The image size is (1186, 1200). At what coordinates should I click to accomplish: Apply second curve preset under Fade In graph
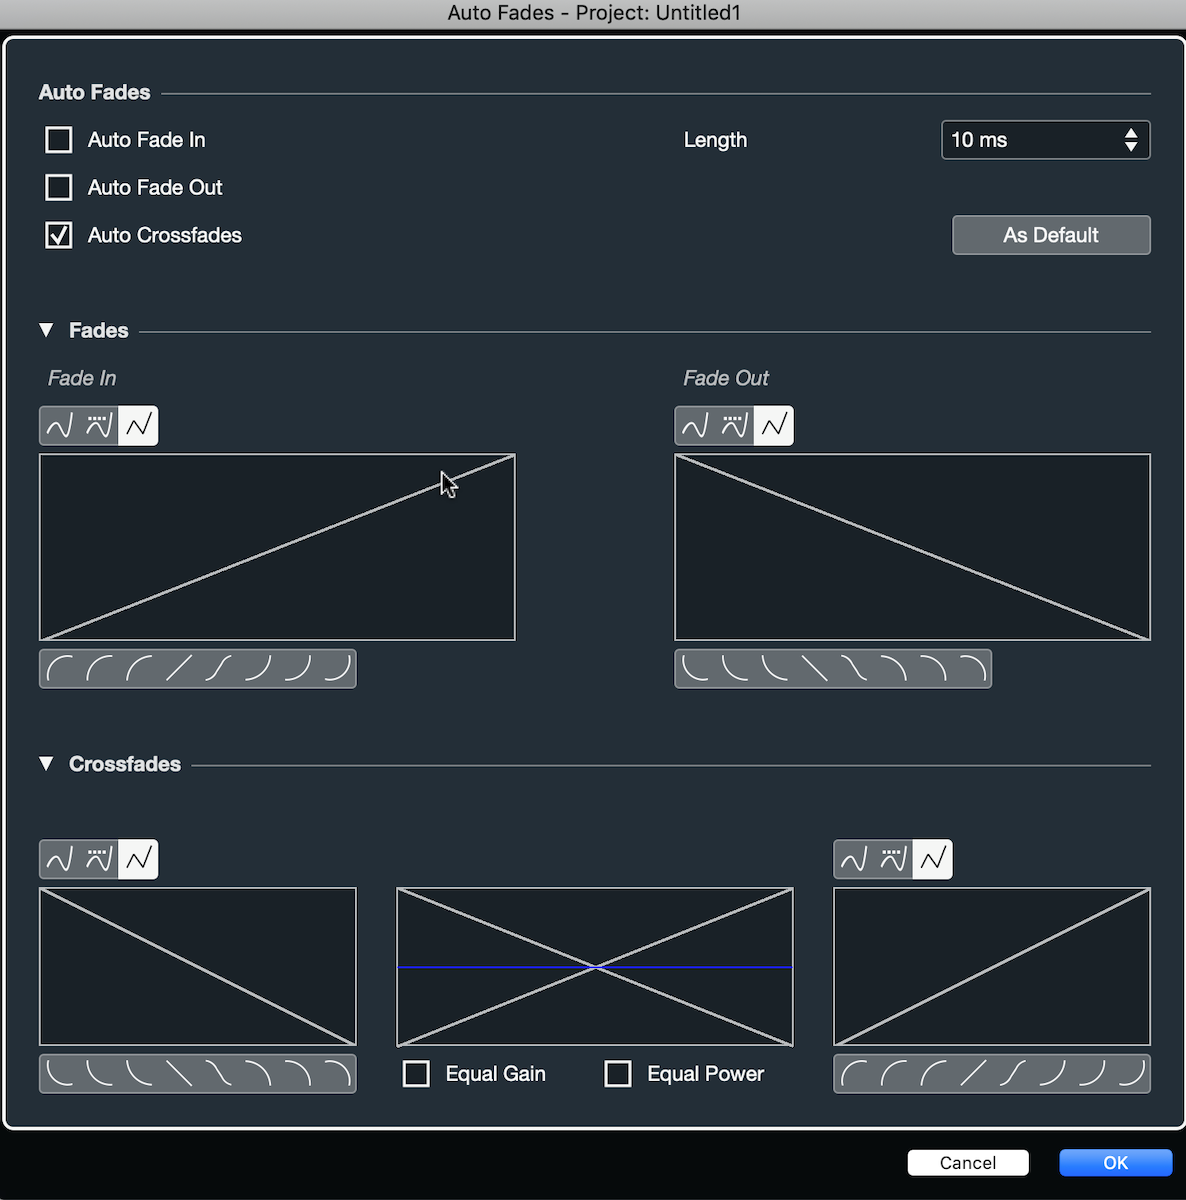[x=99, y=669]
